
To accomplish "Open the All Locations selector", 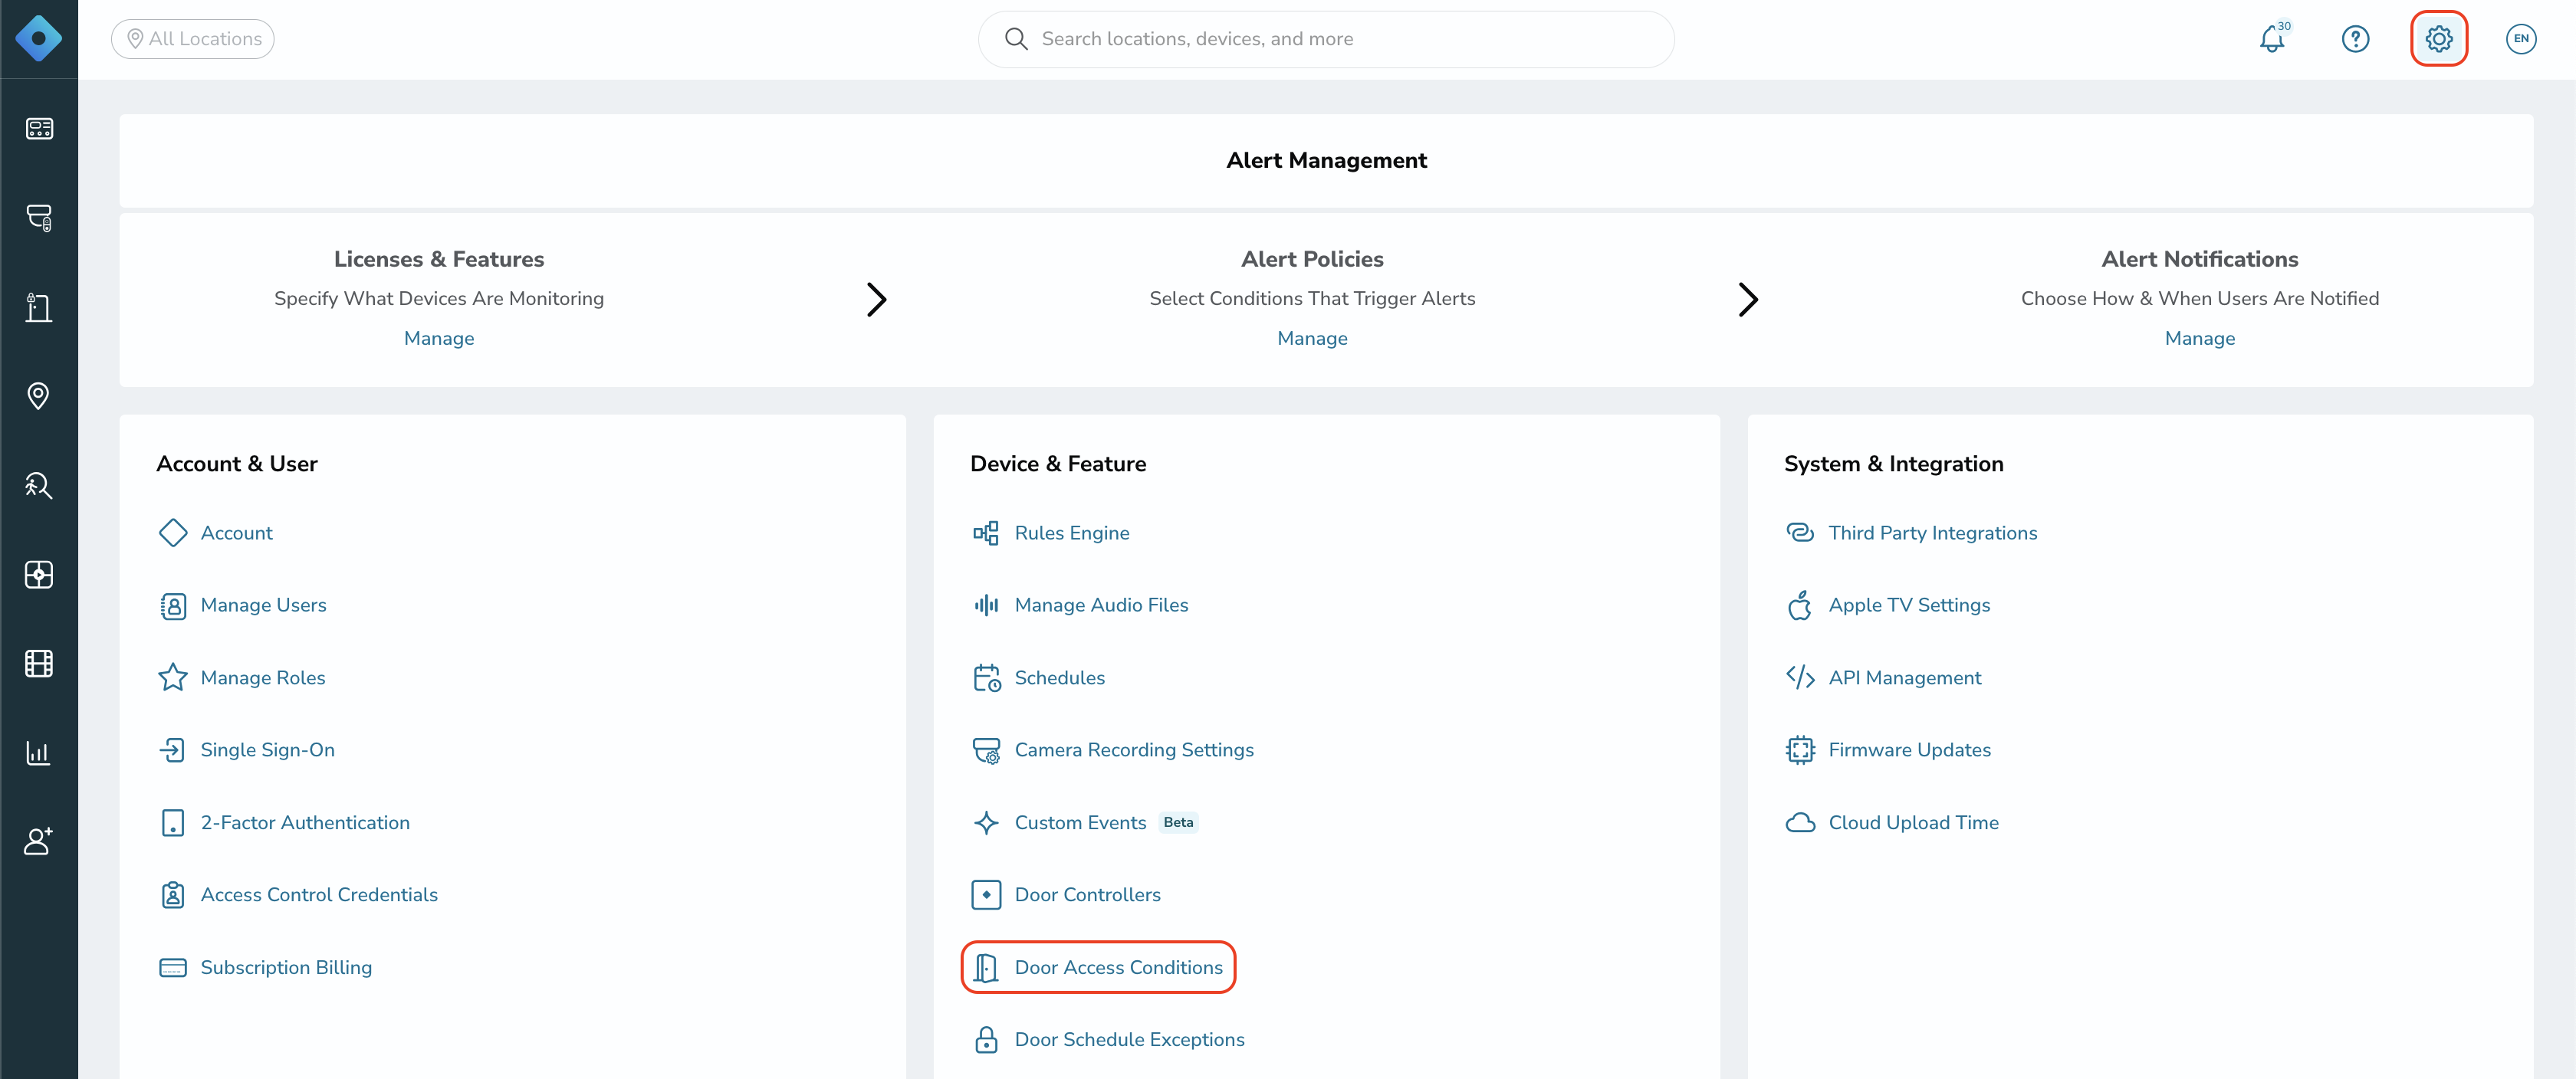I will point(193,39).
